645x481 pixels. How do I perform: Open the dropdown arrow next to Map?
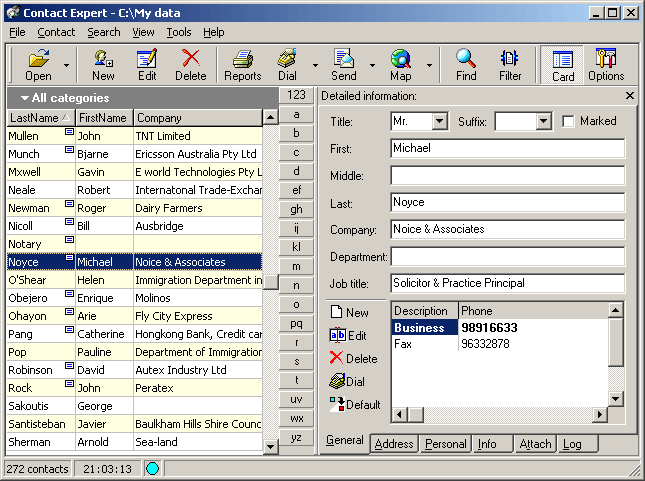coord(429,65)
